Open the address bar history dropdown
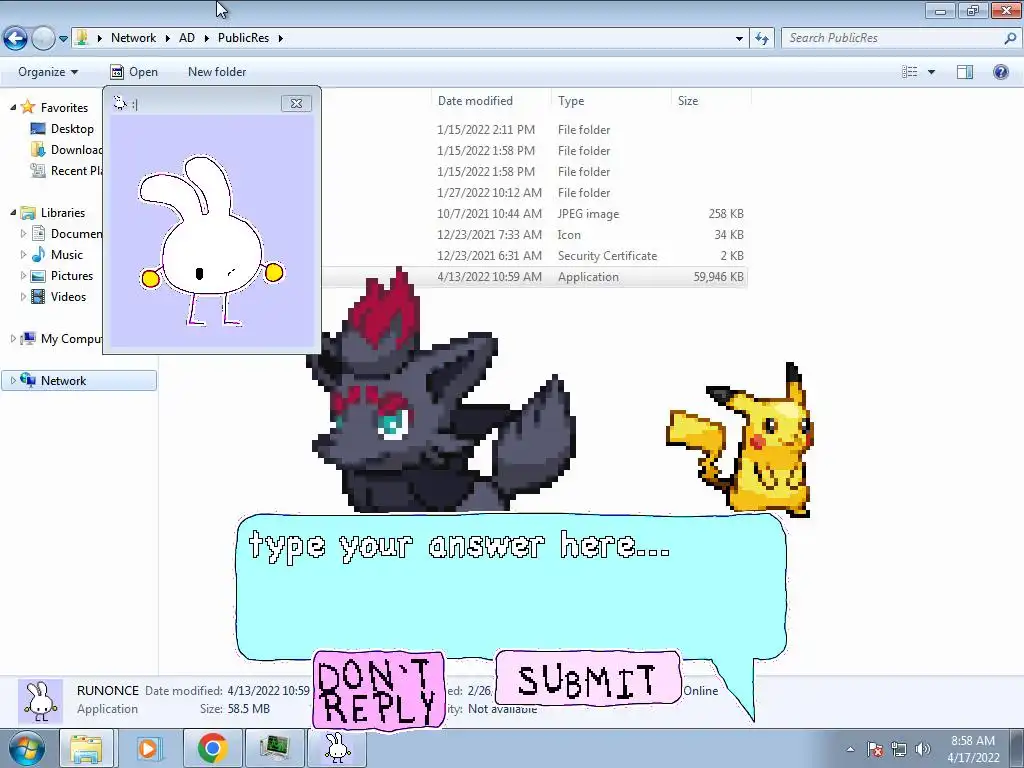1024x768 pixels. pyautogui.click(x=739, y=38)
